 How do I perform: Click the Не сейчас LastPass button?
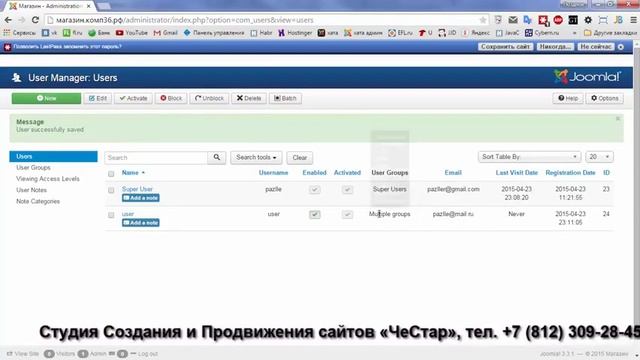pos(596,47)
